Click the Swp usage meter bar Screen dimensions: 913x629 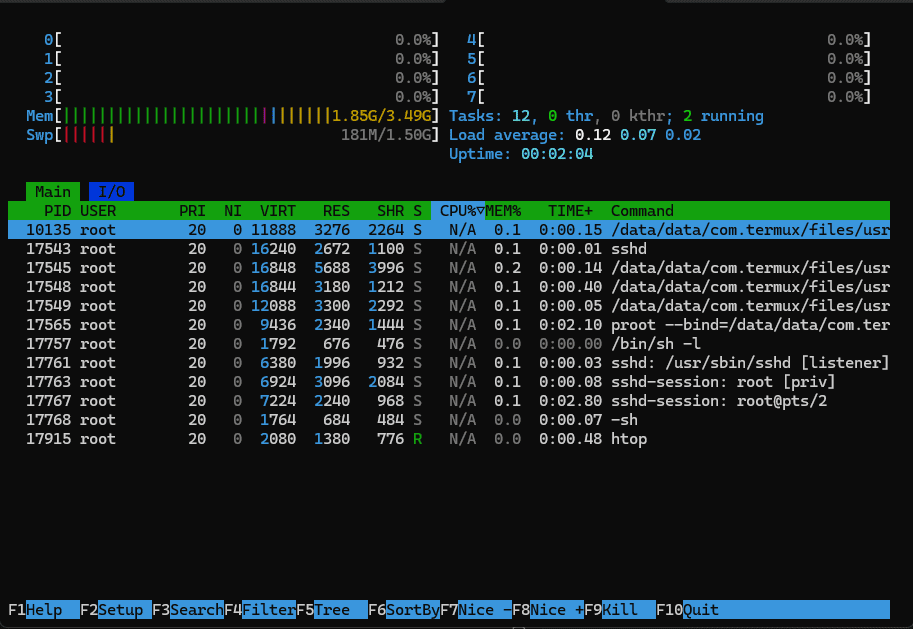tap(232, 135)
